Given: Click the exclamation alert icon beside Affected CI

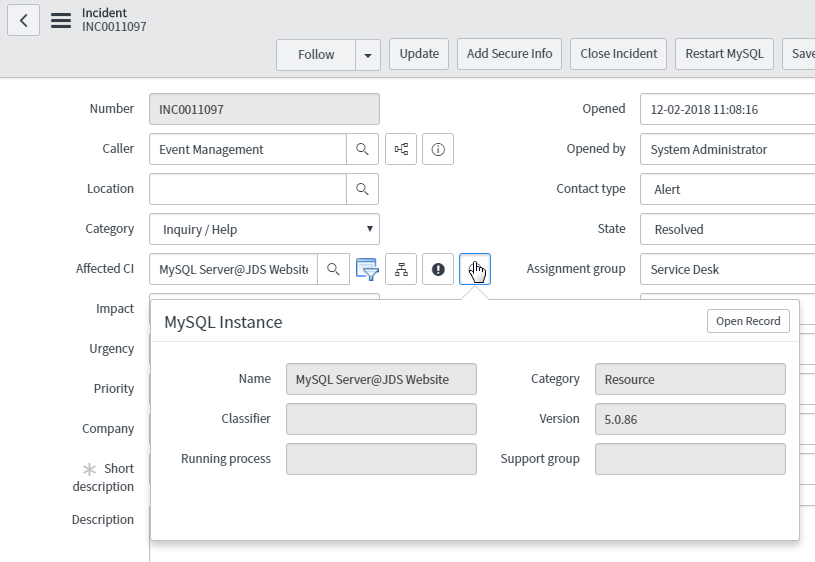Looking at the screenshot, I should pyautogui.click(x=438, y=269).
